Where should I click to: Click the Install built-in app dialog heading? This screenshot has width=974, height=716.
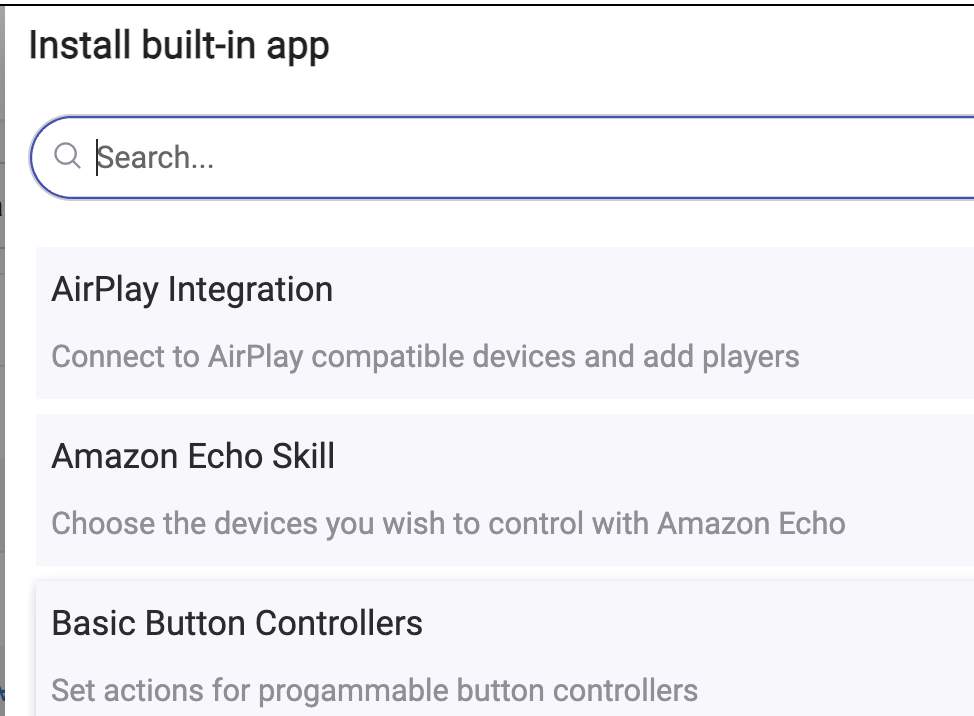(179, 46)
